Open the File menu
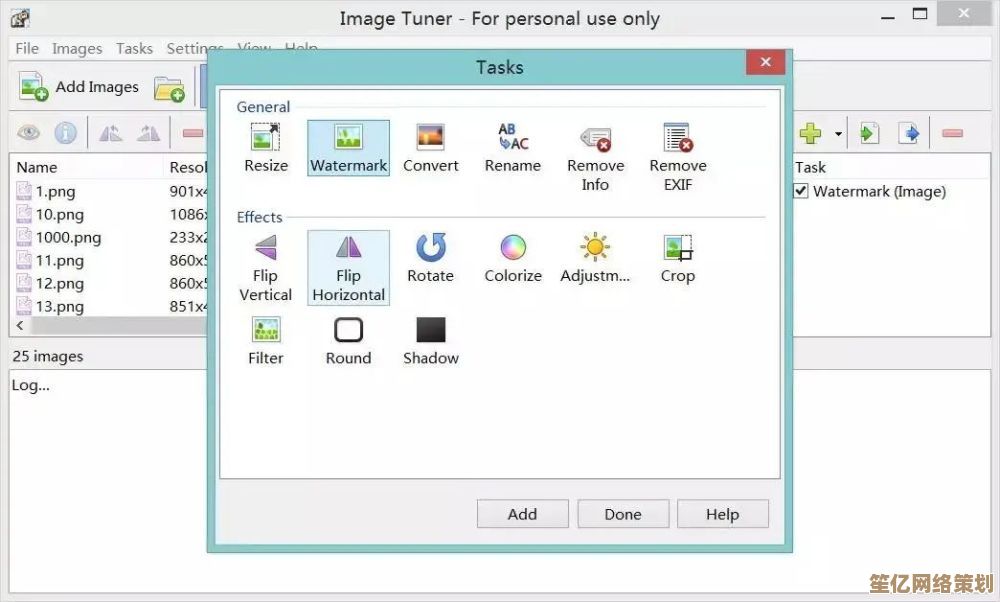 click(27, 48)
